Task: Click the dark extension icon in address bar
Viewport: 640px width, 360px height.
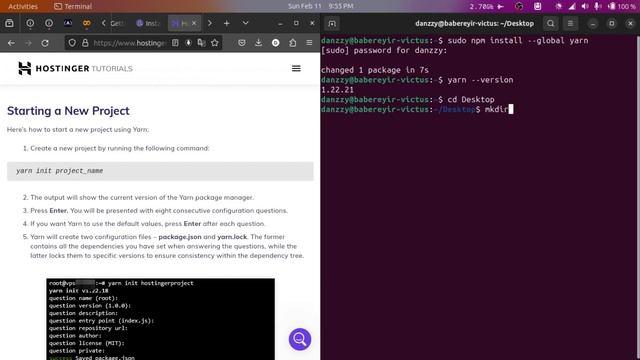Action: pos(189,43)
